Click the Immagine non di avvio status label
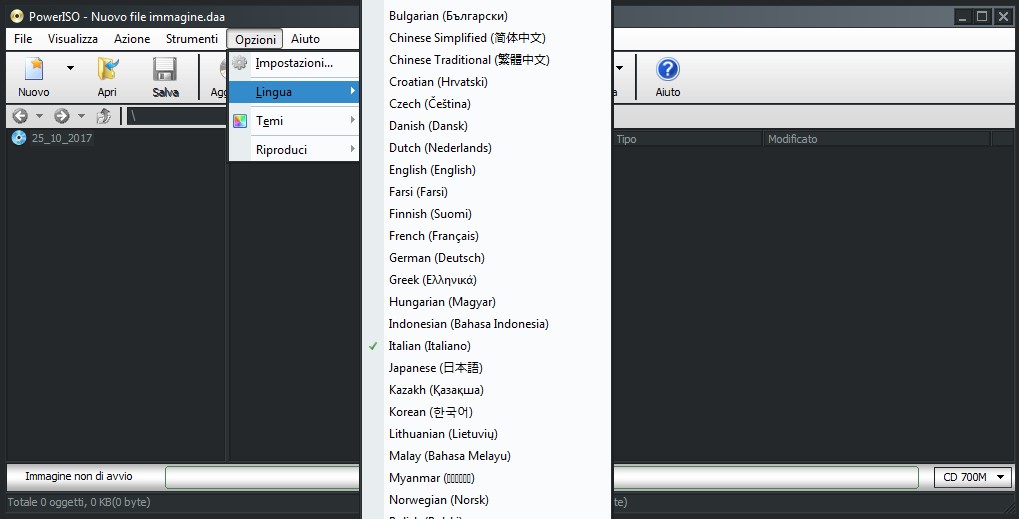The height and width of the screenshot is (519, 1019). [x=79, y=476]
